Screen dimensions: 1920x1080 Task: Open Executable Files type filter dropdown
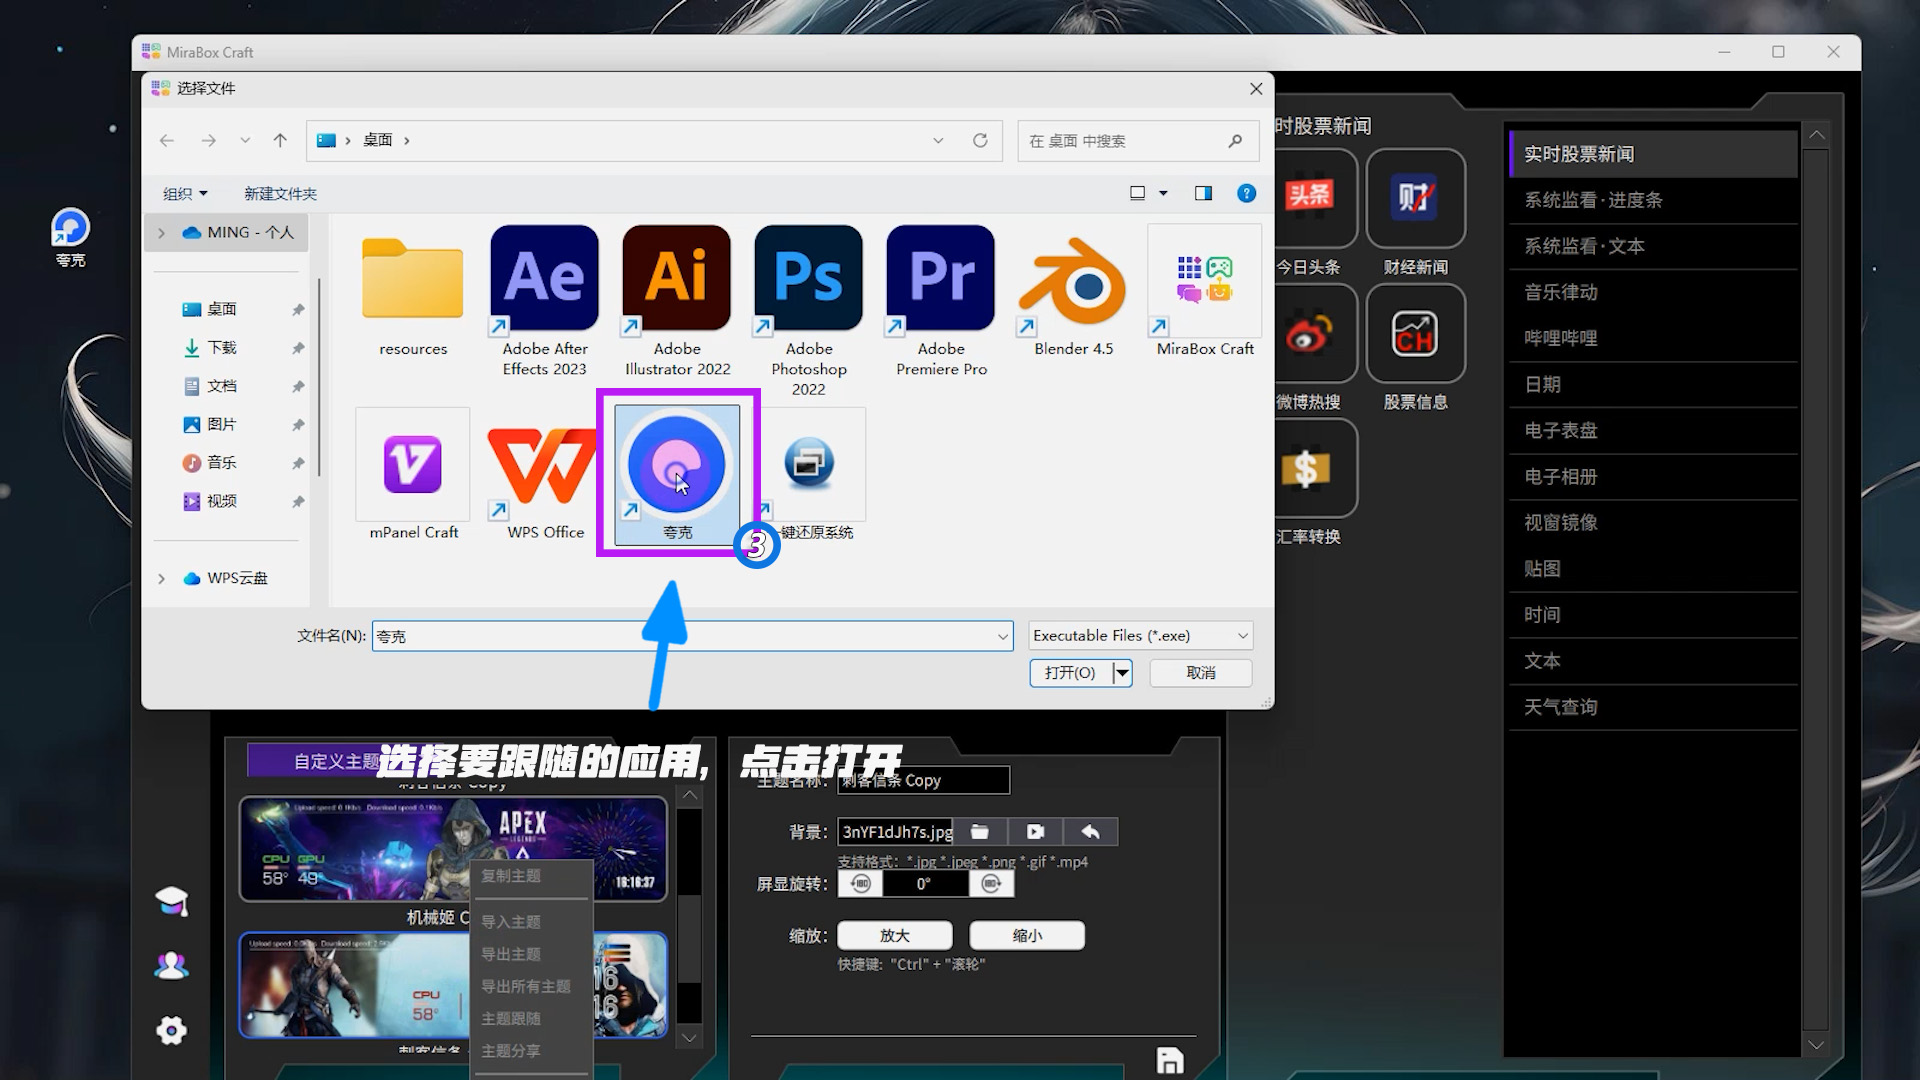tap(1140, 636)
